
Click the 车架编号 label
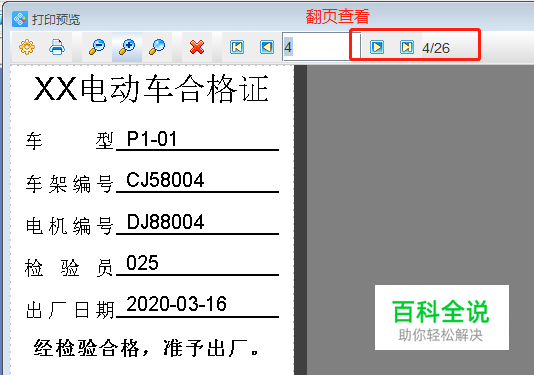tap(69, 184)
